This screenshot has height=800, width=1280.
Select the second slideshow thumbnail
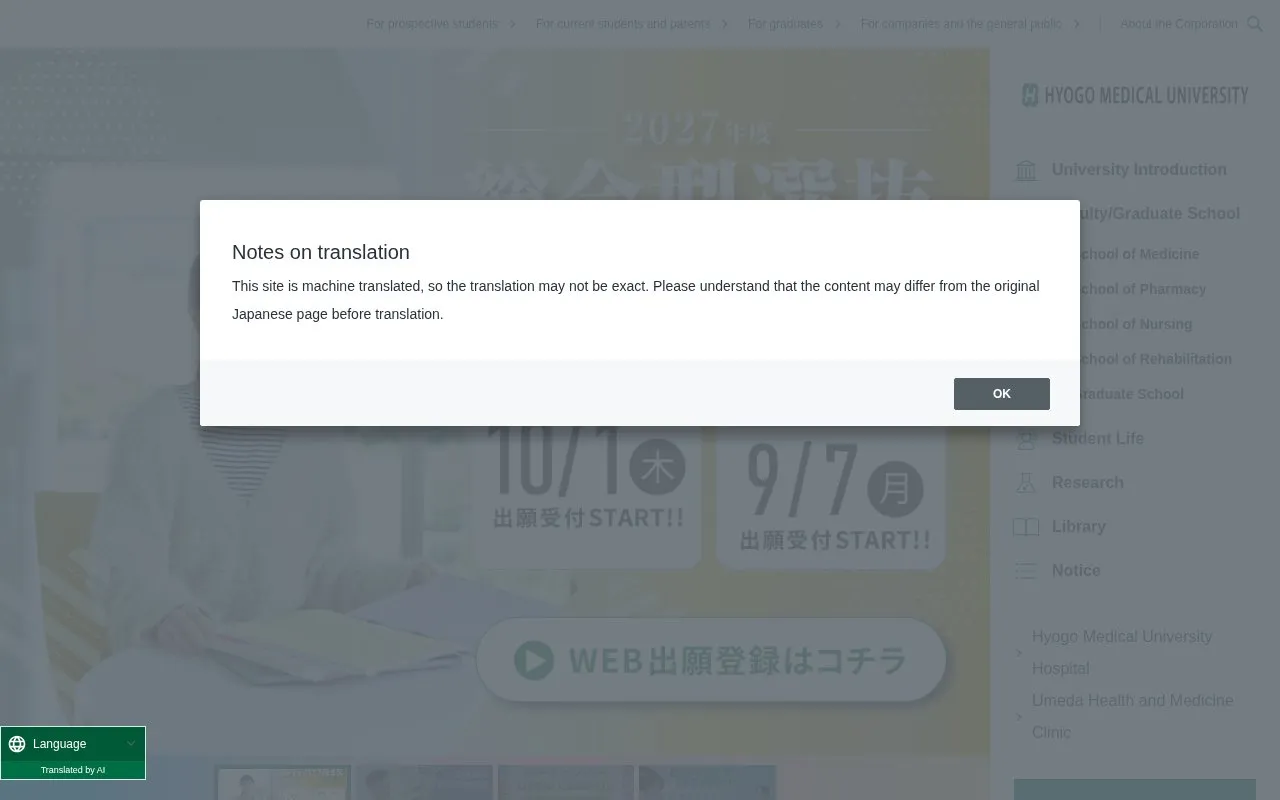(x=424, y=783)
